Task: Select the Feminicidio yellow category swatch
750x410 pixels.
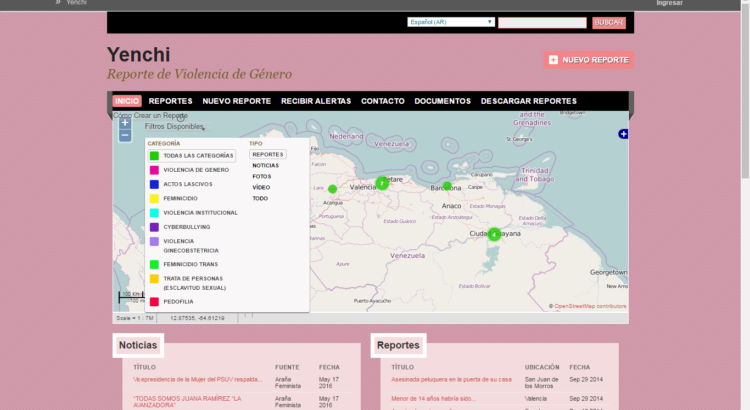Action: point(154,198)
